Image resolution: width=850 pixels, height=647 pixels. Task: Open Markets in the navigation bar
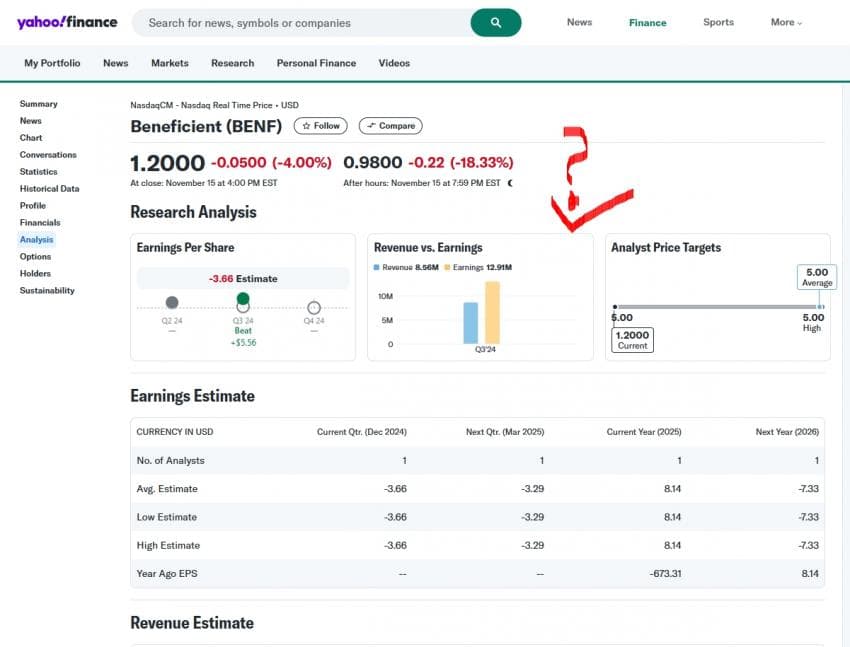[170, 63]
